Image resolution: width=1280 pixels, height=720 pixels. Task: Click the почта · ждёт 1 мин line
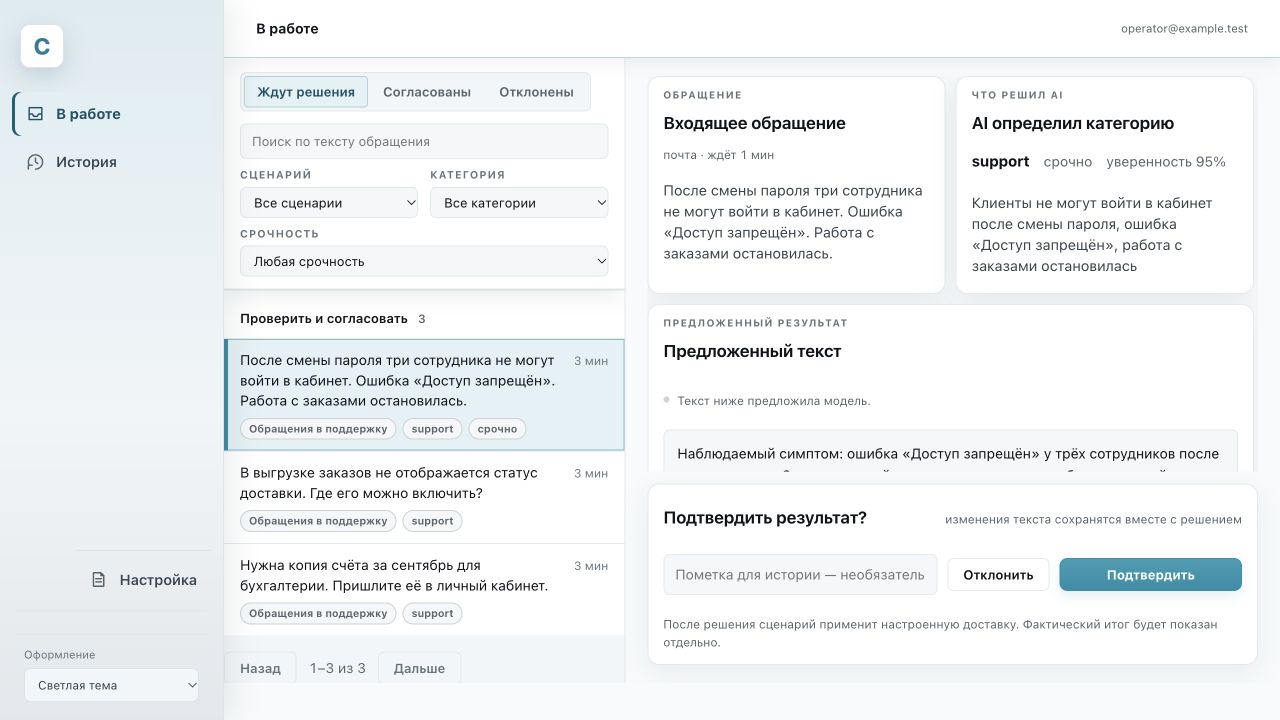coord(719,155)
